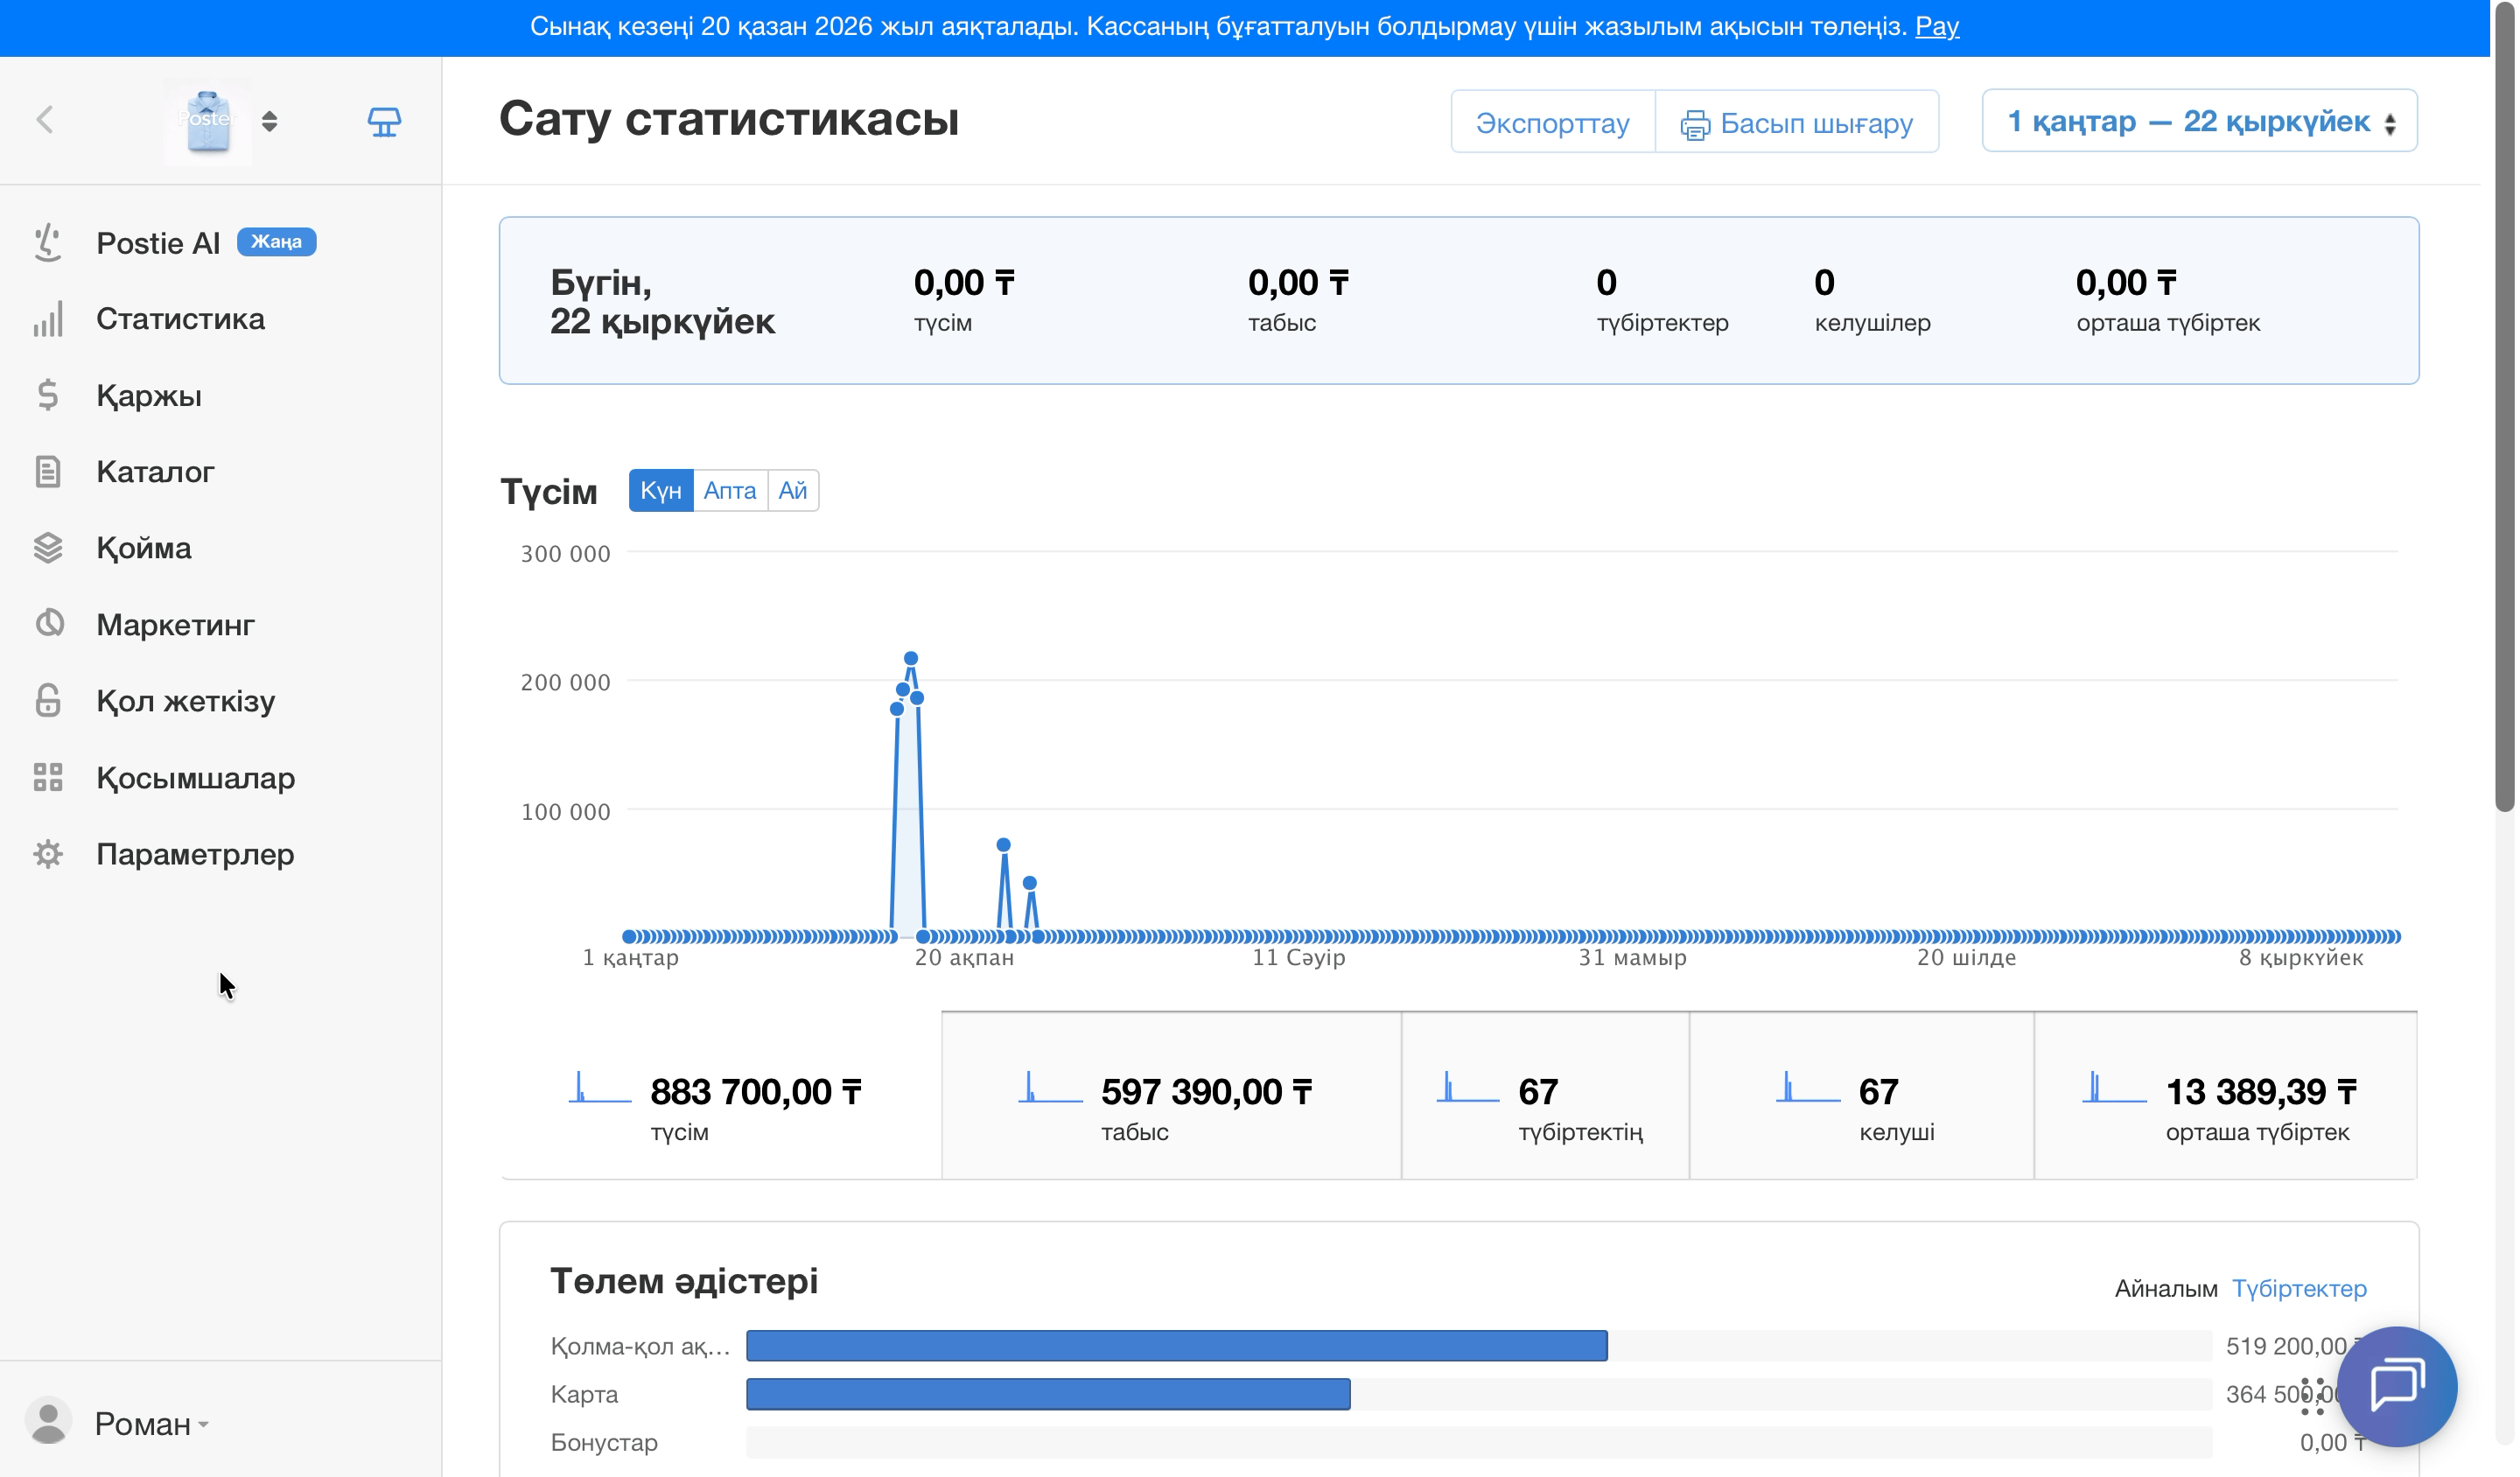Click the page vertical scrollbar

click(2504, 407)
